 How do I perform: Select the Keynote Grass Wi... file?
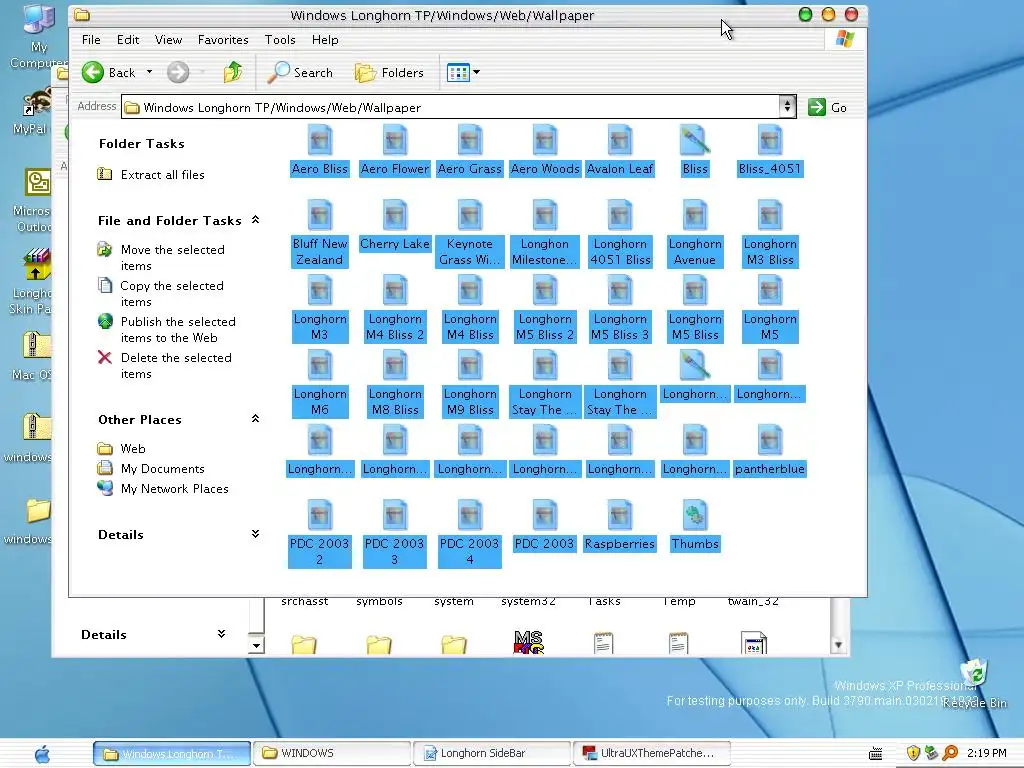[470, 233]
